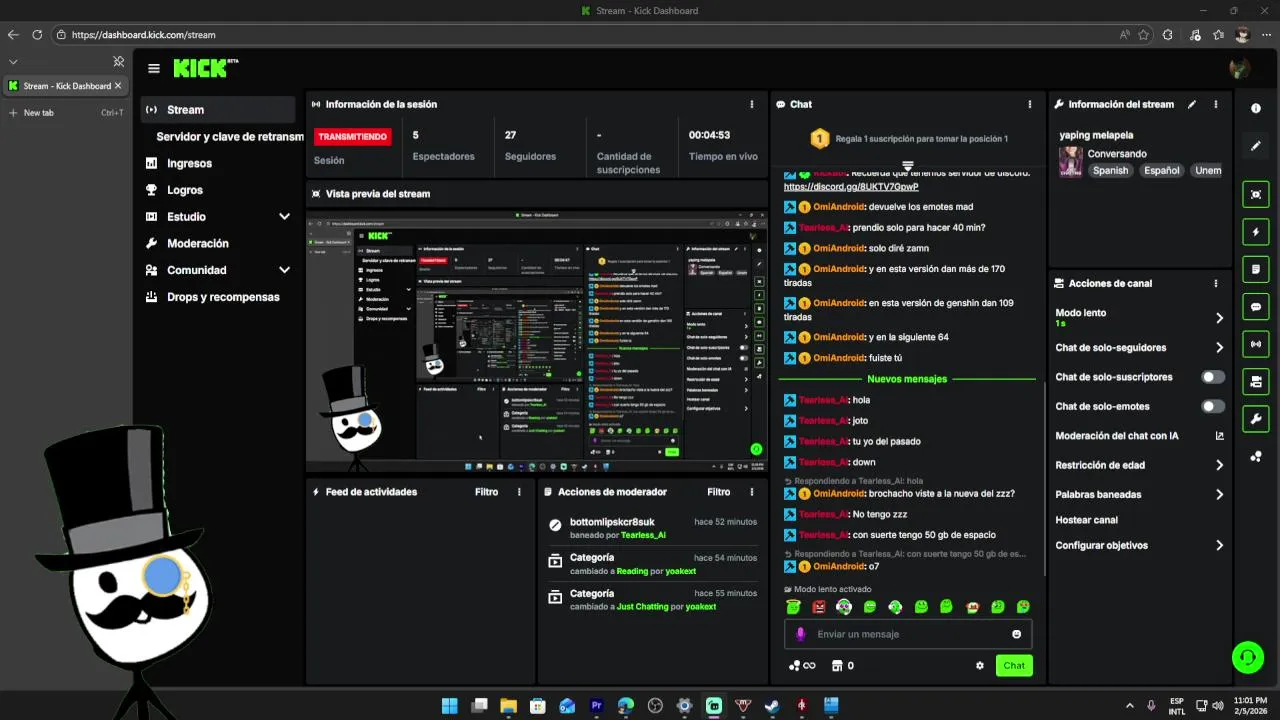Open File Explorer from the taskbar
Image resolution: width=1280 pixels, height=720 pixels.
tap(509, 705)
